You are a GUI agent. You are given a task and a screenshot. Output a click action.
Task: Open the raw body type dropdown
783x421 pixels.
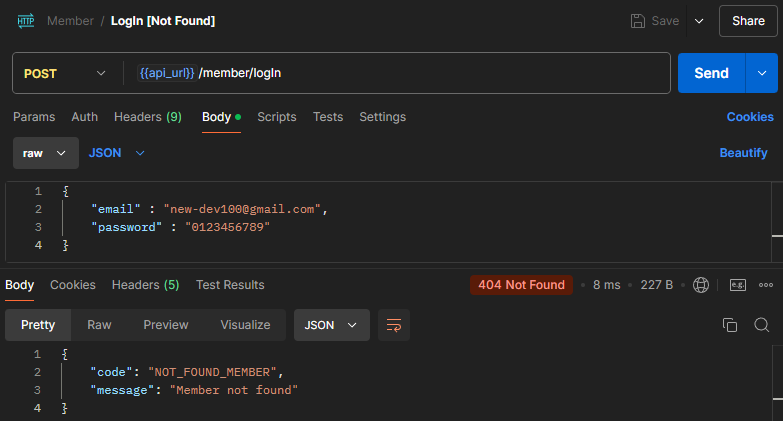pyautogui.click(x=45, y=153)
